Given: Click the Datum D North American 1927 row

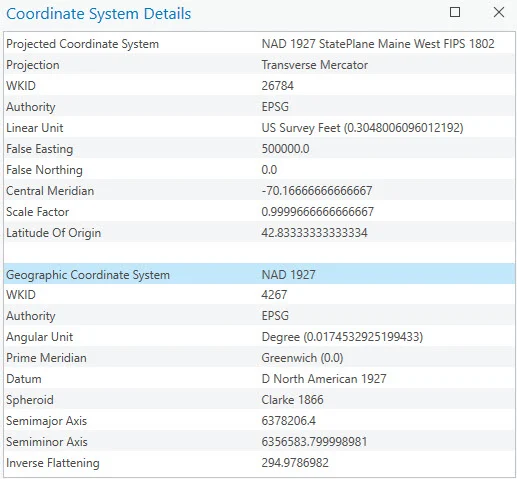Looking at the screenshot, I should pos(259,379).
